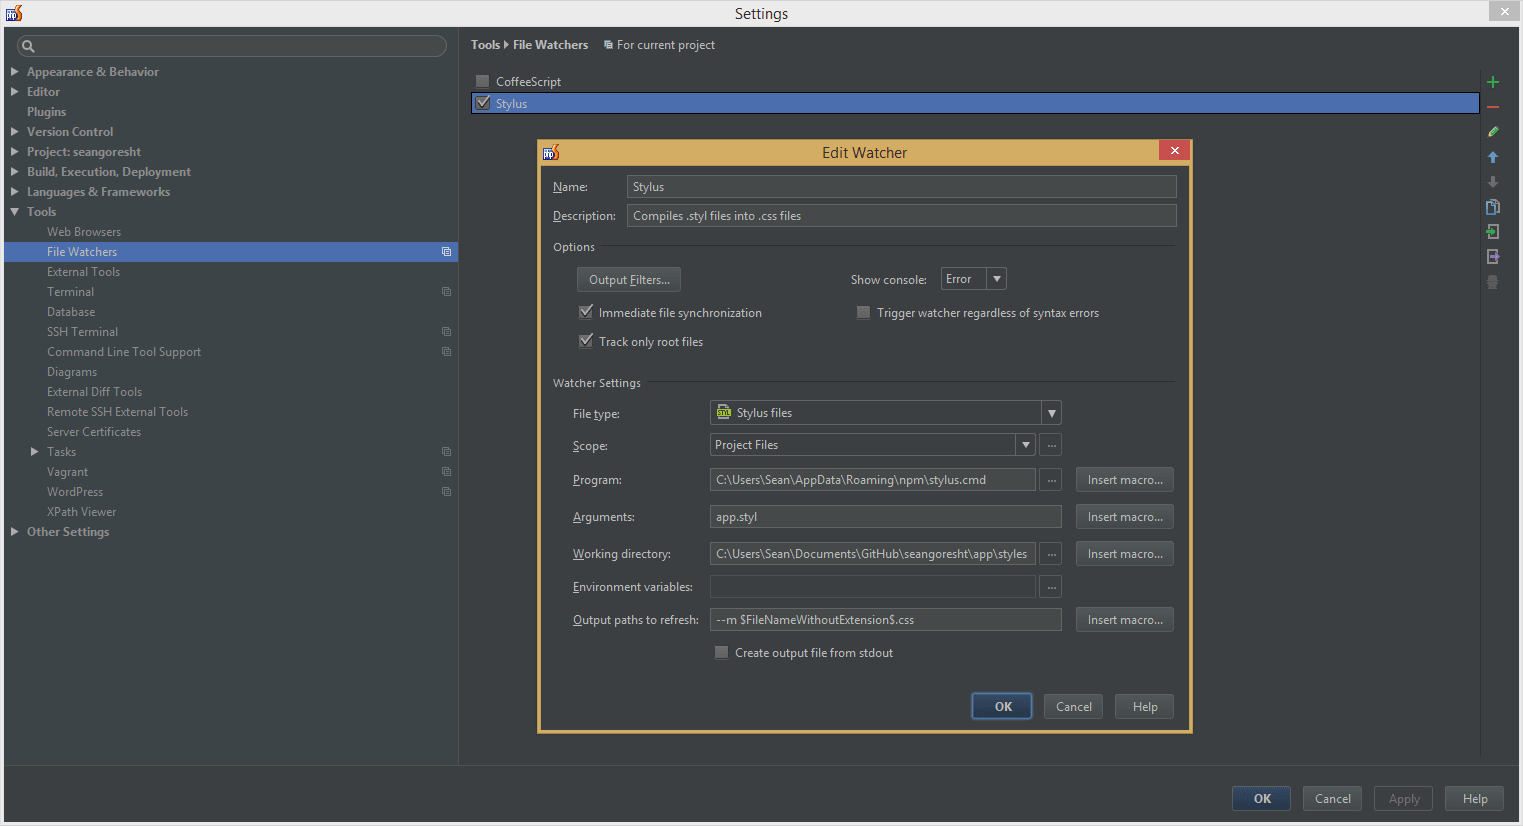Image resolution: width=1523 pixels, height=826 pixels.
Task: Click the project-level icon on SSH Terminal row
Action: pyautogui.click(x=446, y=332)
